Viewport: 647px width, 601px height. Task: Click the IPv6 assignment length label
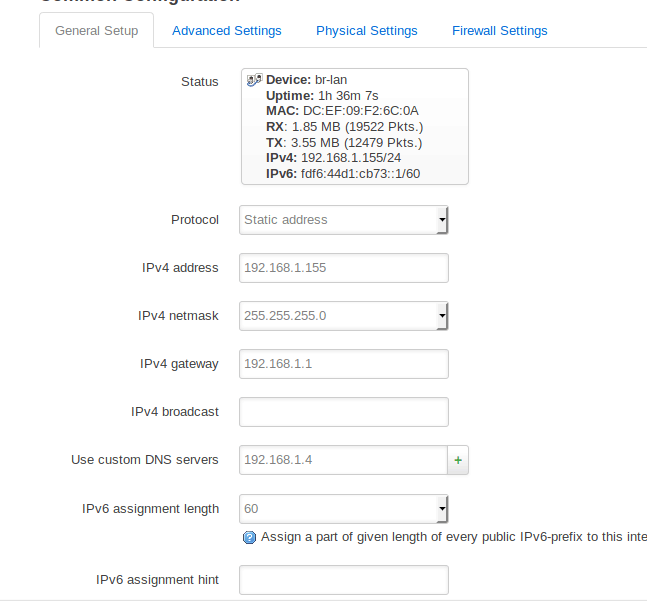click(x=150, y=509)
